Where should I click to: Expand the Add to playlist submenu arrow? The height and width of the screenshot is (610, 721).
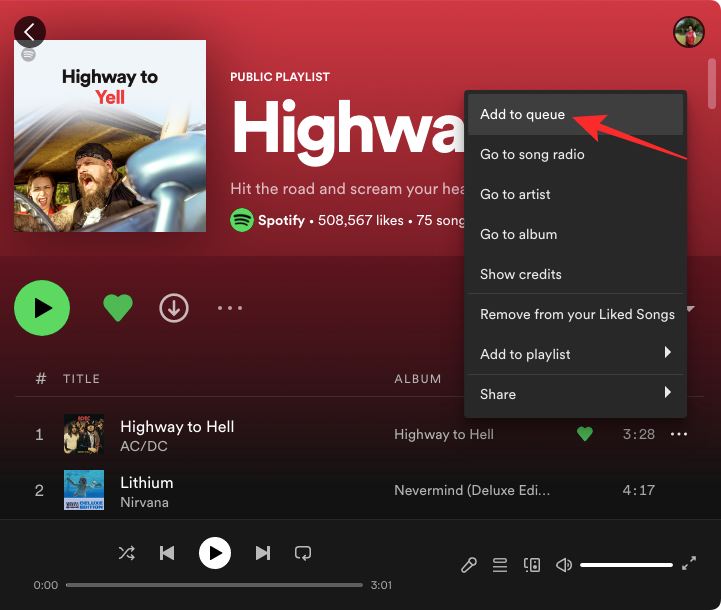point(668,353)
